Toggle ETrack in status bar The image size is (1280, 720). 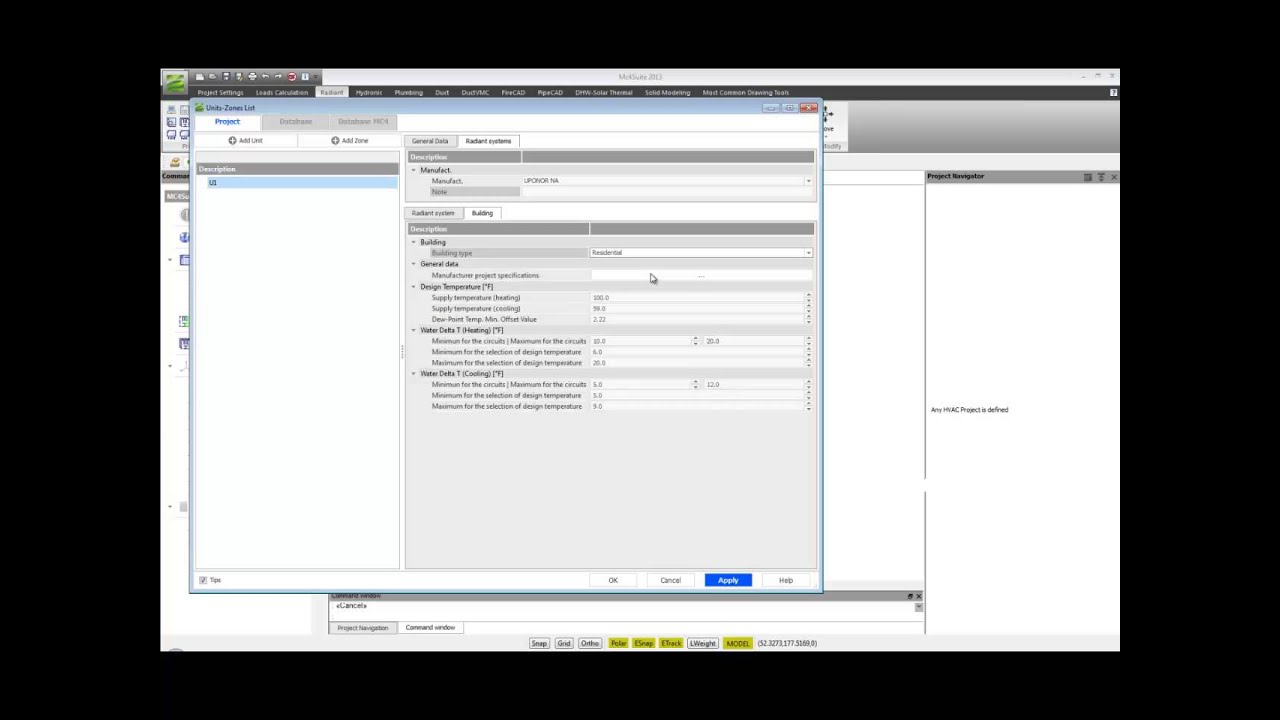671,643
